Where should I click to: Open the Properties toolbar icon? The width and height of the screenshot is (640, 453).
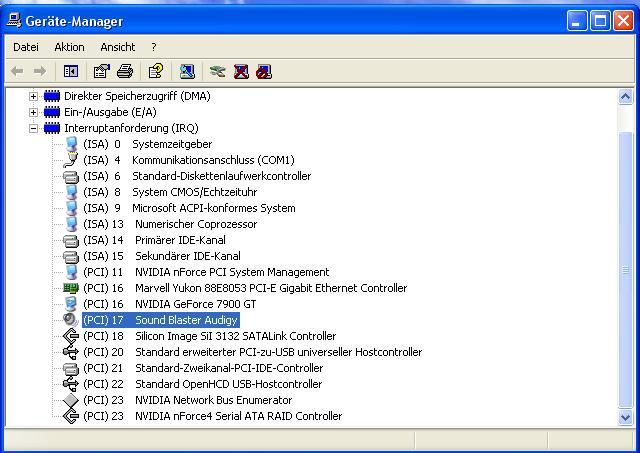[102, 71]
